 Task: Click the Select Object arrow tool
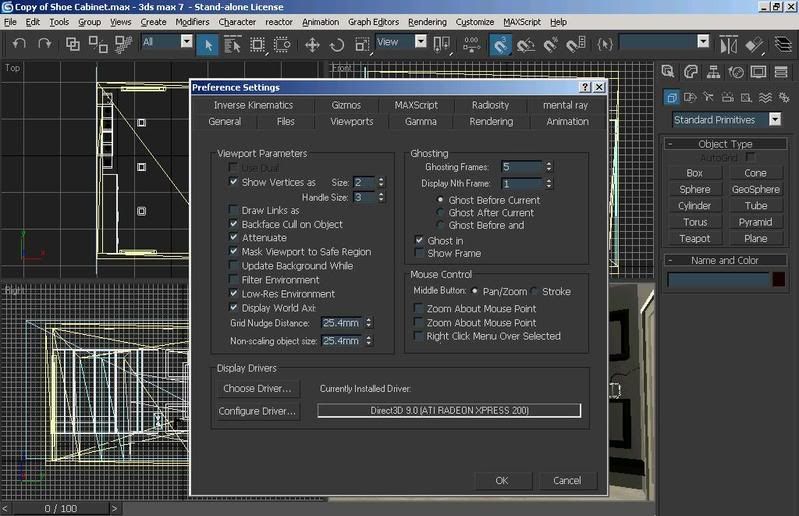208,44
